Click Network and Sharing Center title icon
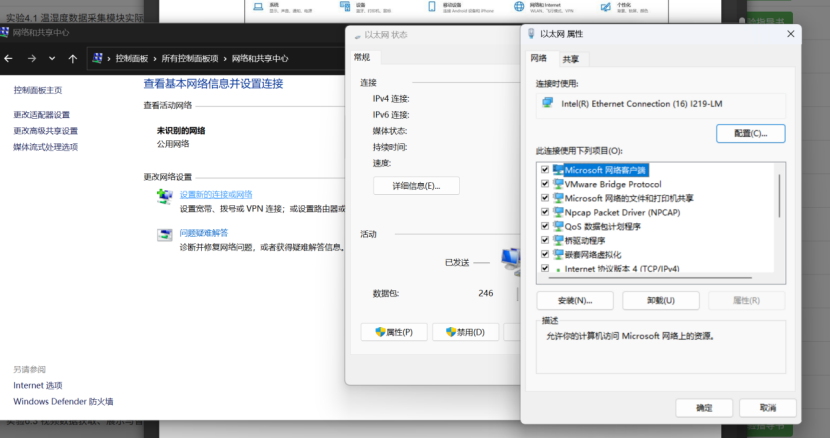This screenshot has height=438, width=830. click(x=5, y=32)
